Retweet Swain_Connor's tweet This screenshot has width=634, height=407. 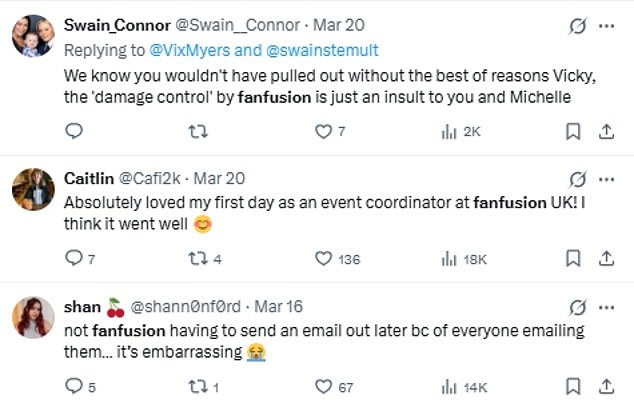point(198,130)
